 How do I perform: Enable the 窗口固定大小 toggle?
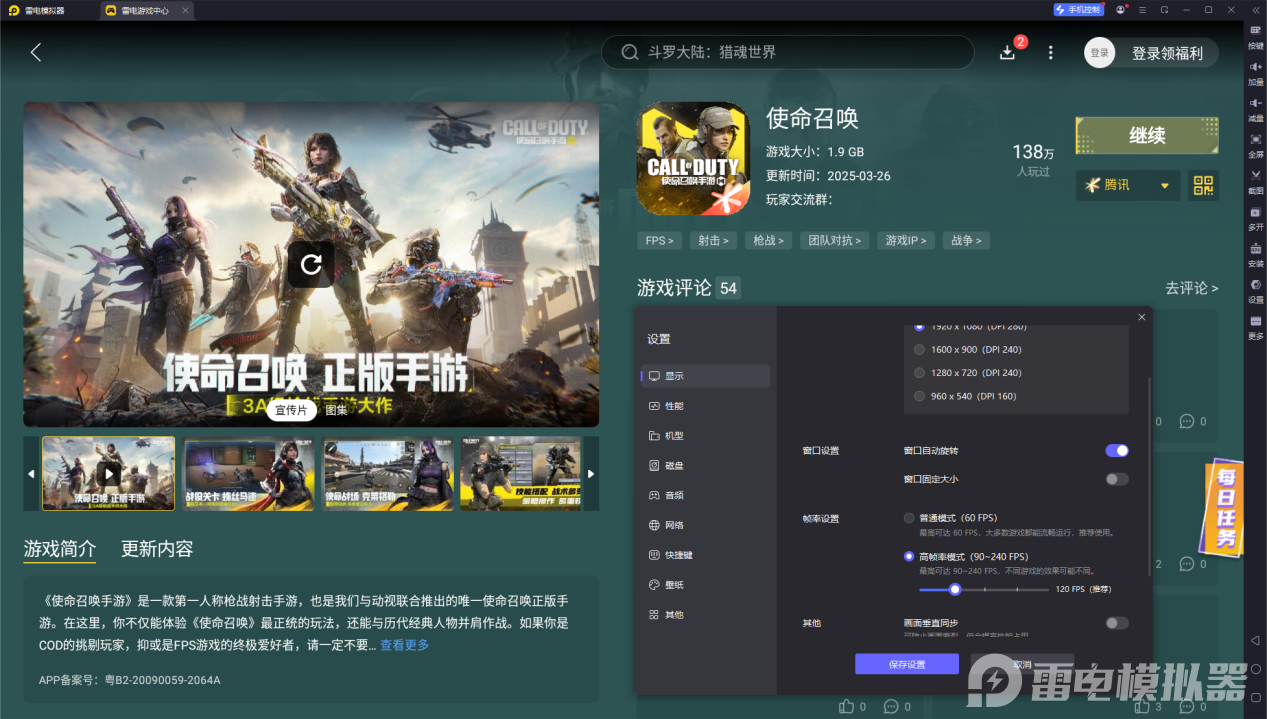pos(1116,479)
